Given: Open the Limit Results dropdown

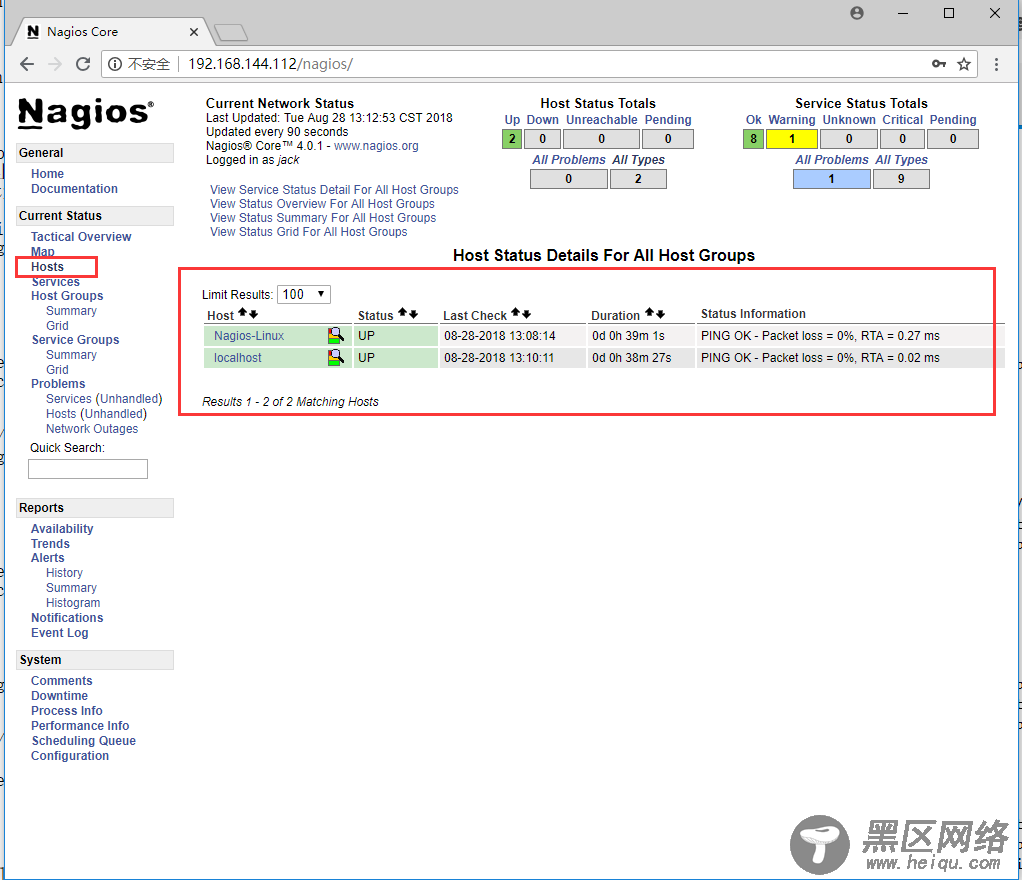Looking at the screenshot, I should [304, 294].
